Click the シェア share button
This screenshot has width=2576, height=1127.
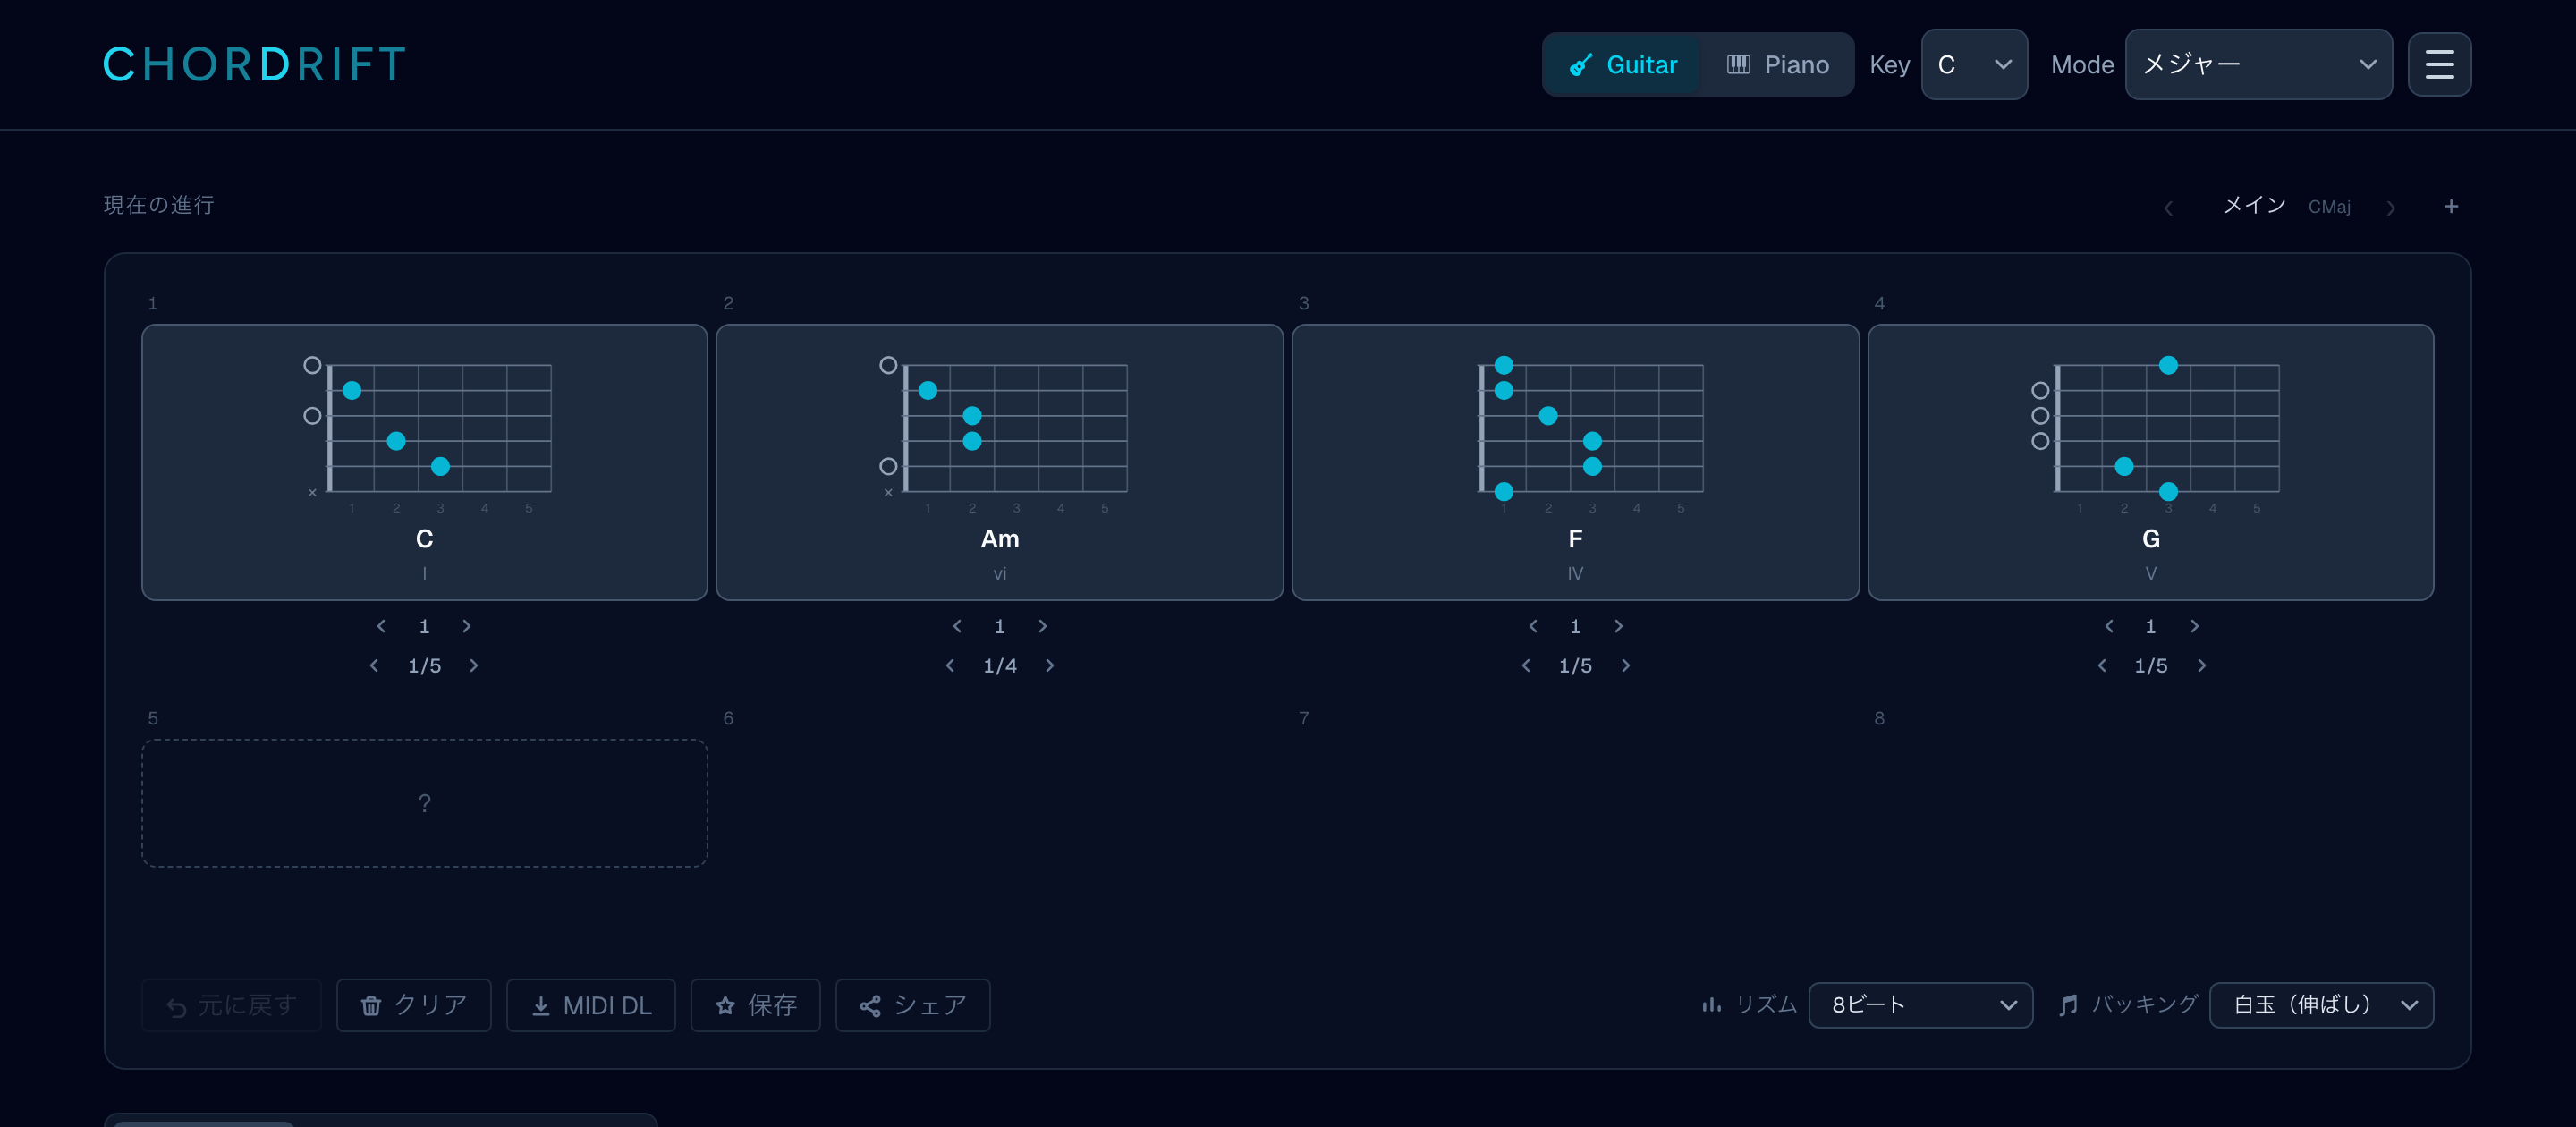click(912, 1005)
